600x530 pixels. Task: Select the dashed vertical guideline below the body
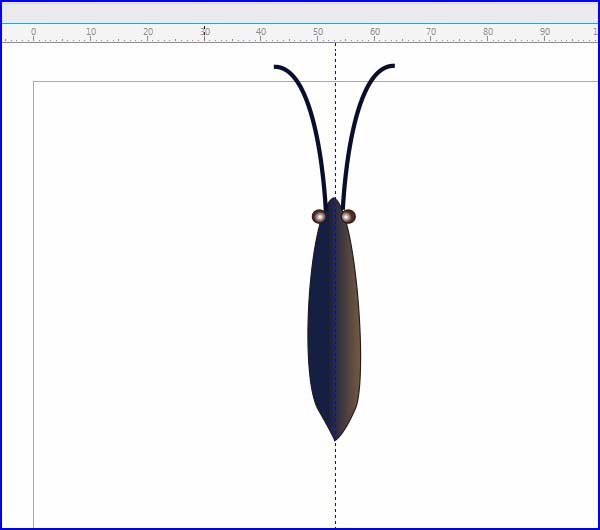click(x=336, y=484)
